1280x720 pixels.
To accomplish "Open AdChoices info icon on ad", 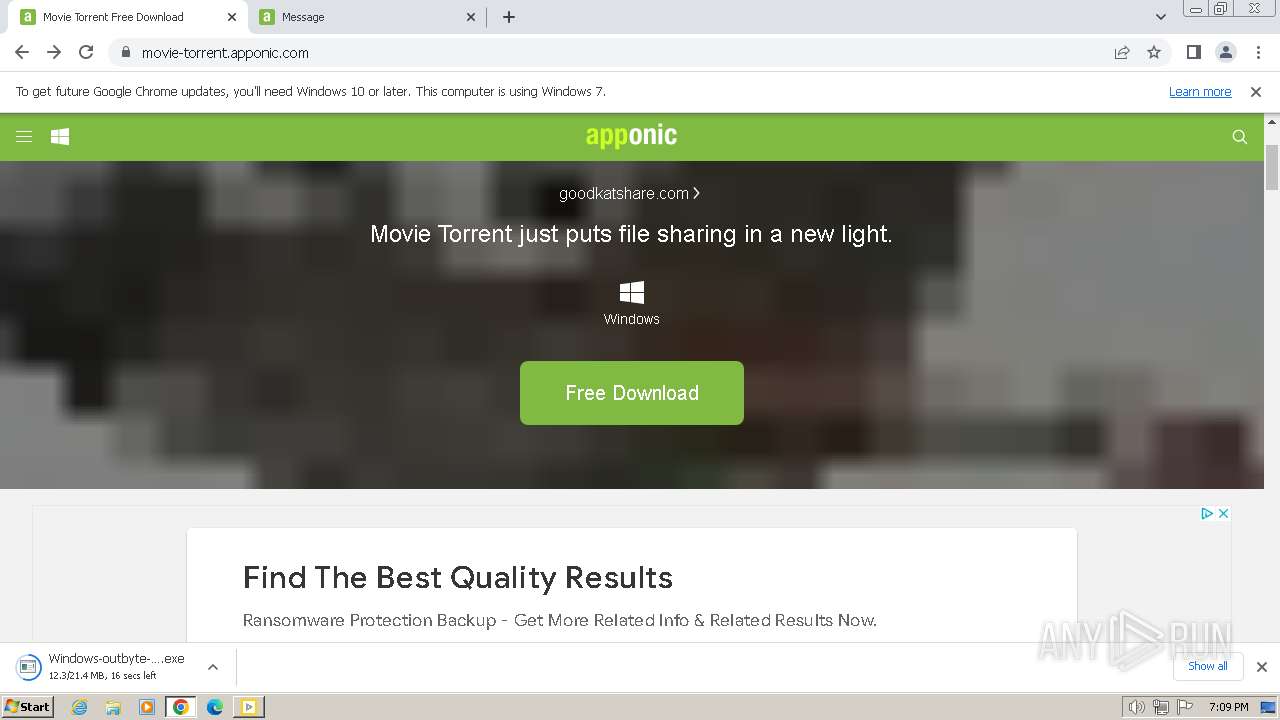I will coord(1207,513).
